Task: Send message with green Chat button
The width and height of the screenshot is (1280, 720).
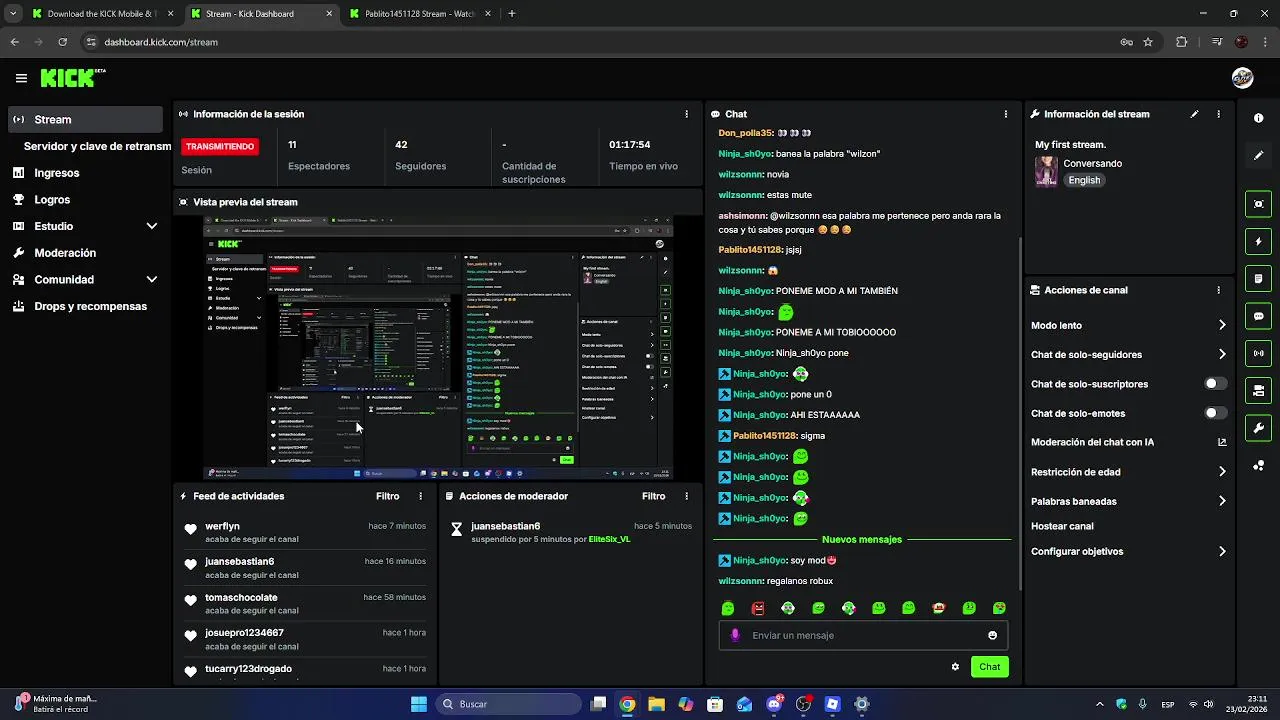Action: tap(989, 667)
